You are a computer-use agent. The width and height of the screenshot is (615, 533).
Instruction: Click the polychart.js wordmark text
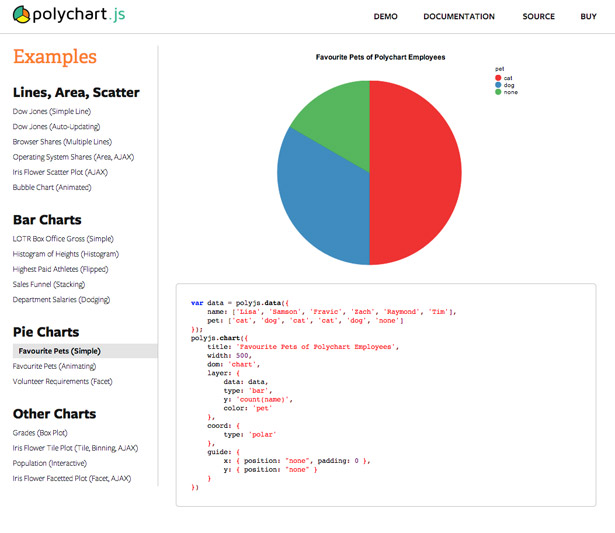78,15
